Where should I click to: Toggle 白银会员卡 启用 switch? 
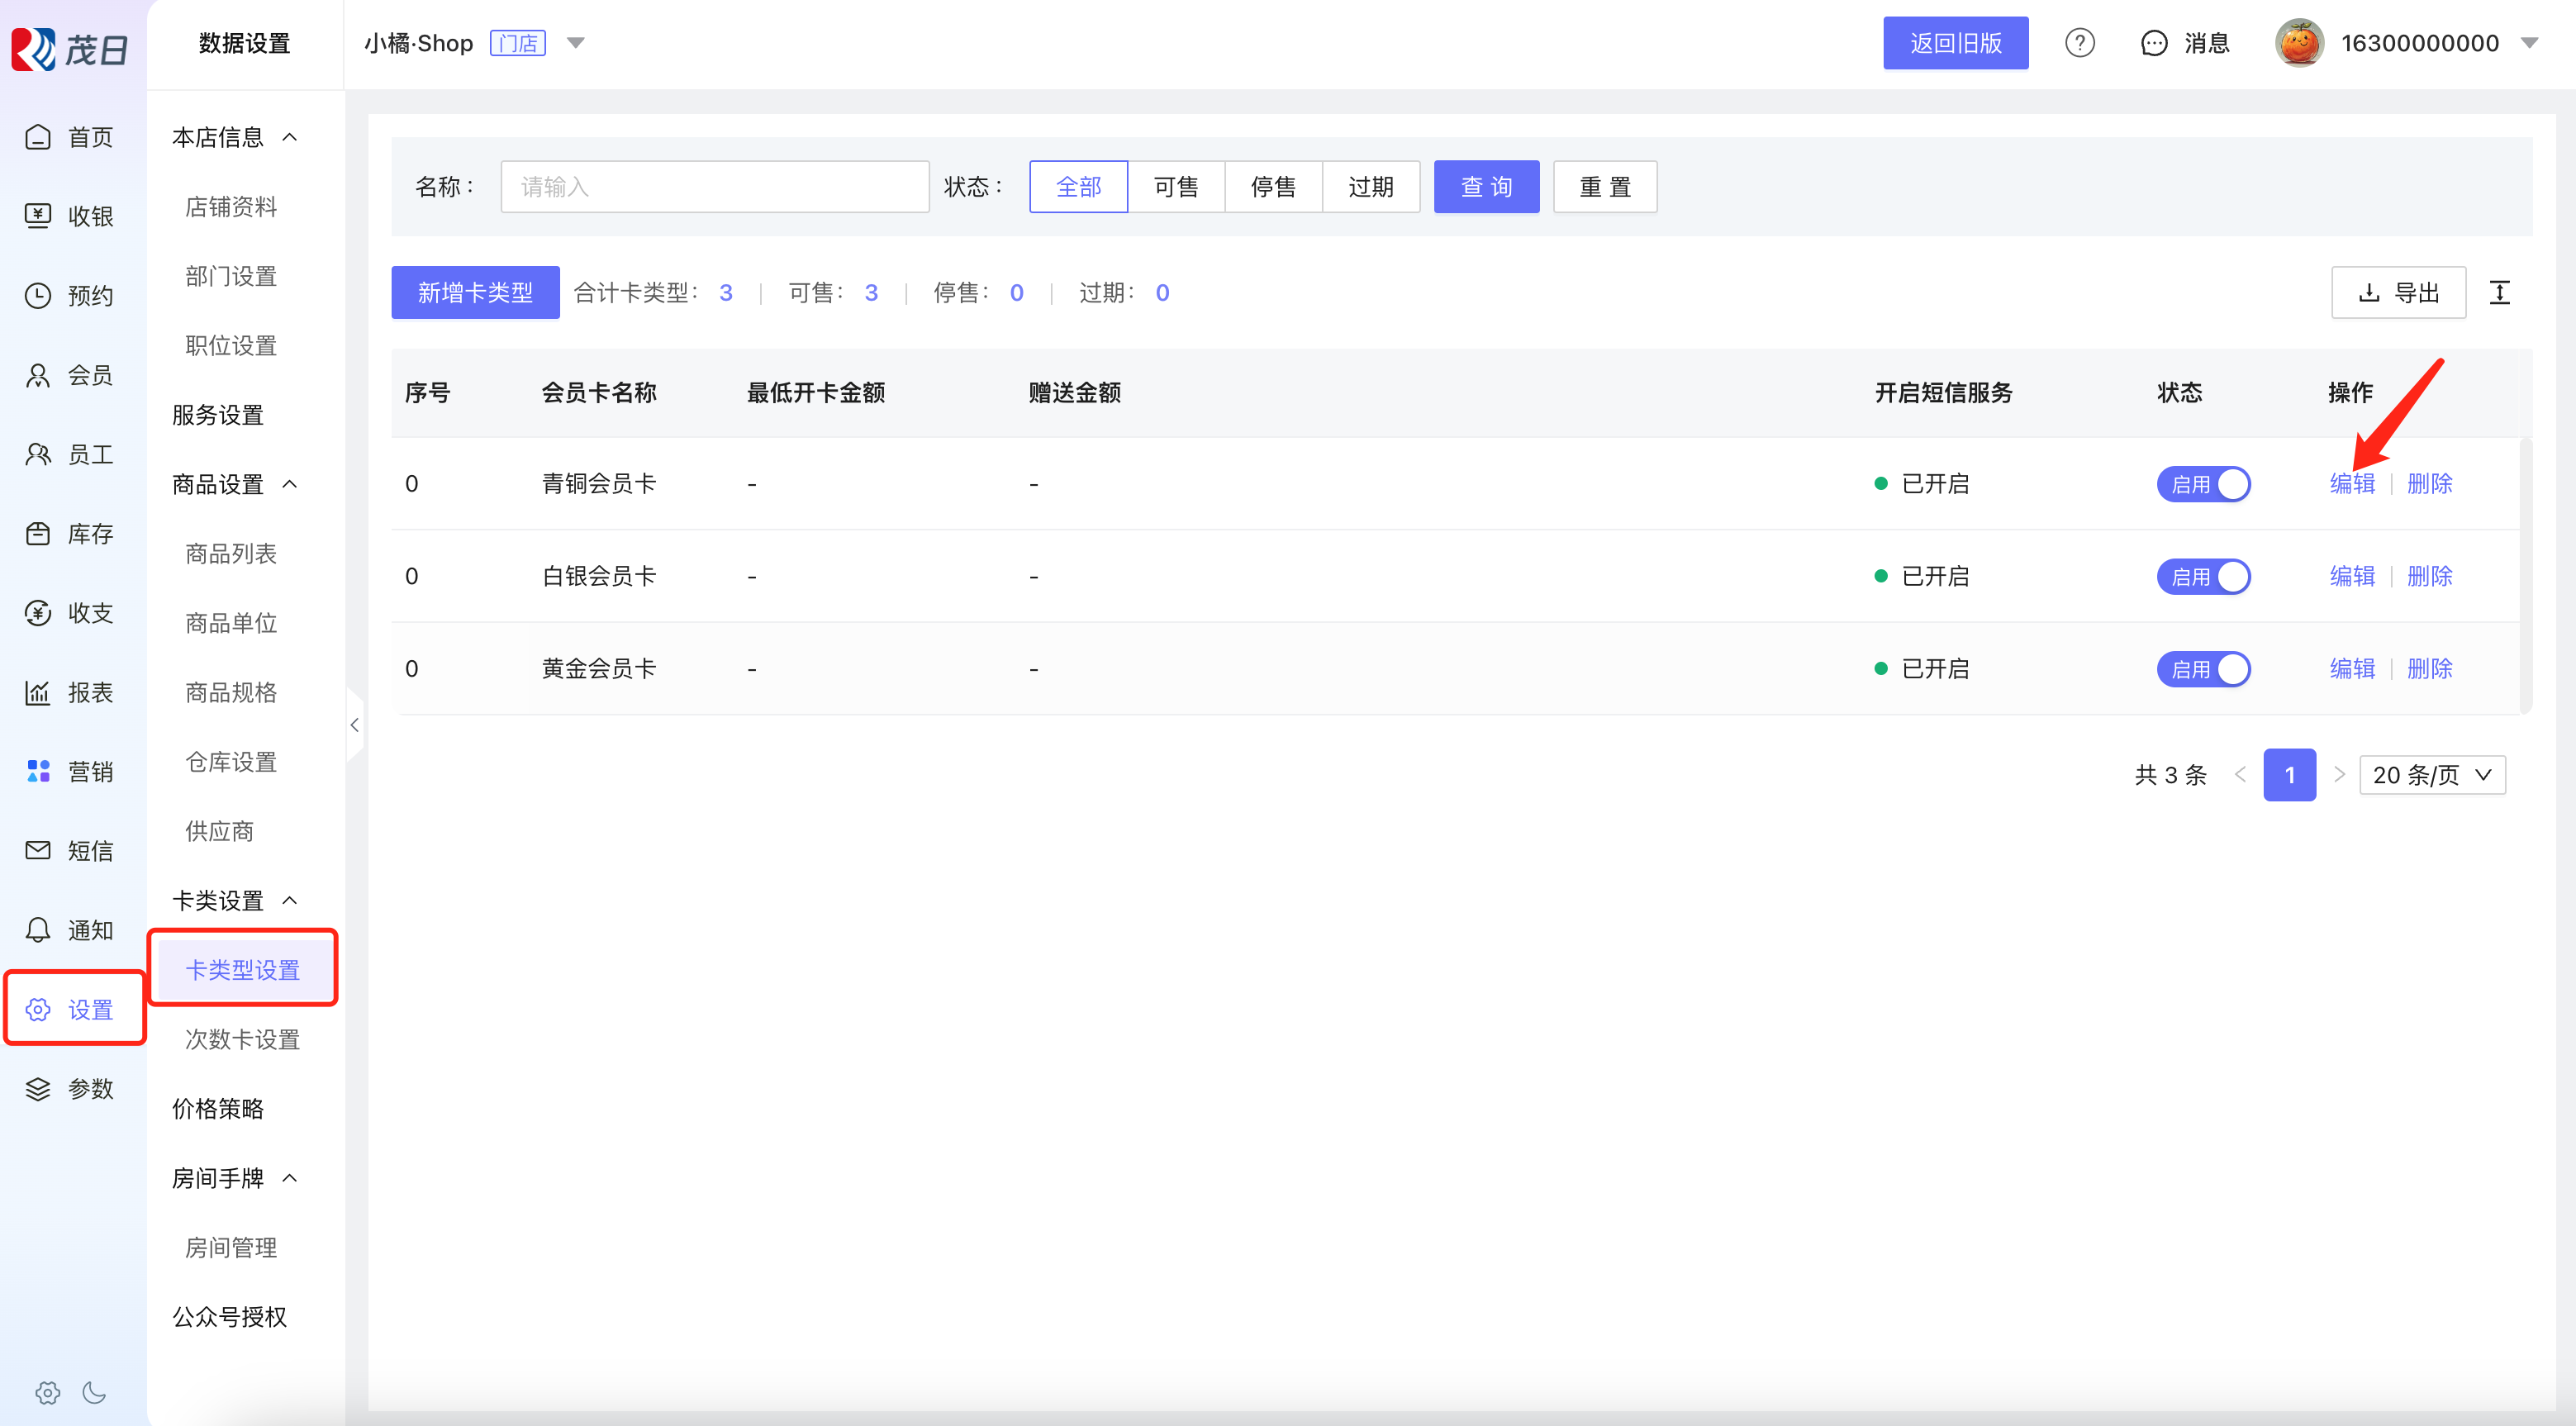pos(2203,576)
